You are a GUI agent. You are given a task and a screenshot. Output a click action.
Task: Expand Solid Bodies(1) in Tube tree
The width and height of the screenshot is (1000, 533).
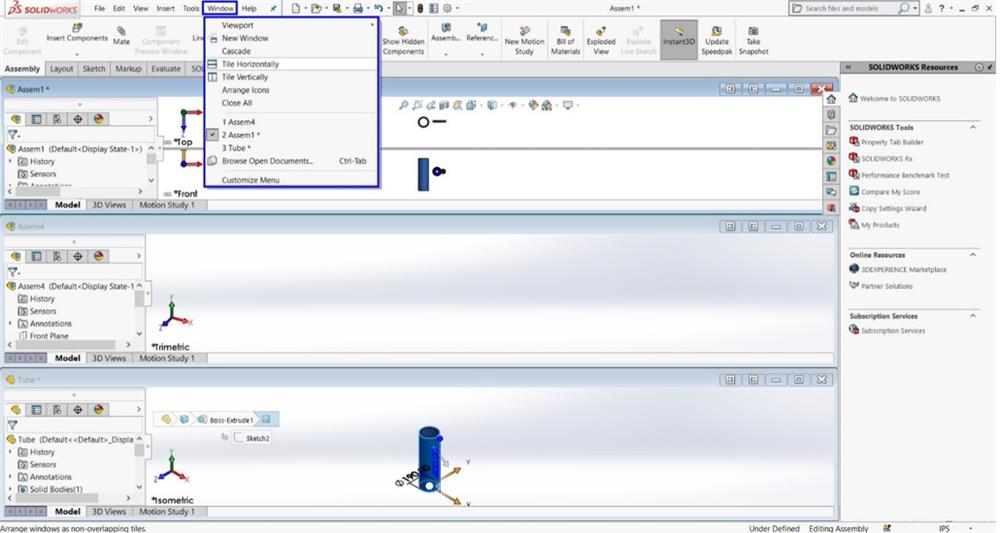coord(10,489)
